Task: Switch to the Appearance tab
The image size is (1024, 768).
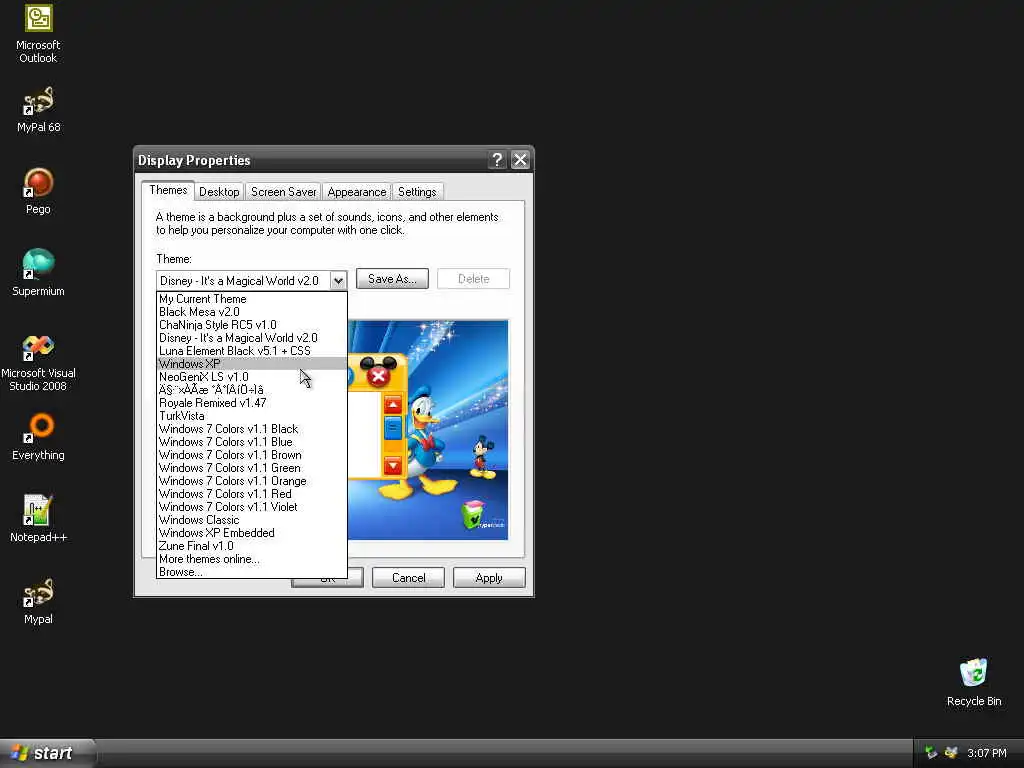Action: click(x=357, y=192)
